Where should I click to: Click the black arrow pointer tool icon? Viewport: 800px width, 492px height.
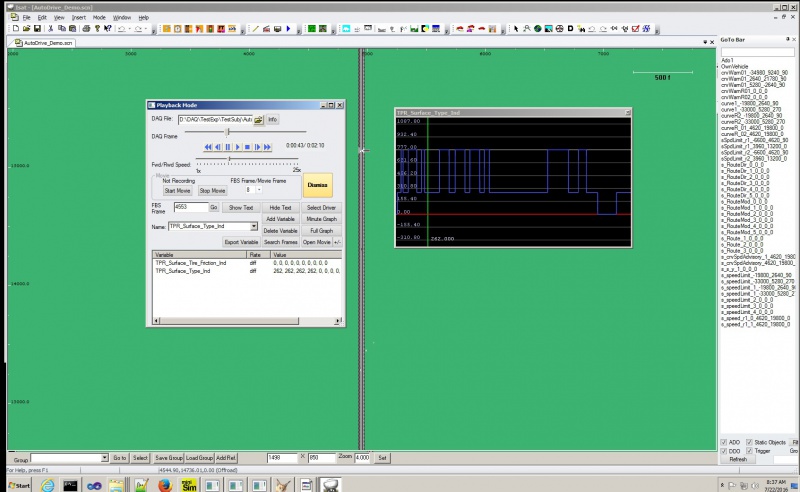point(516,29)
